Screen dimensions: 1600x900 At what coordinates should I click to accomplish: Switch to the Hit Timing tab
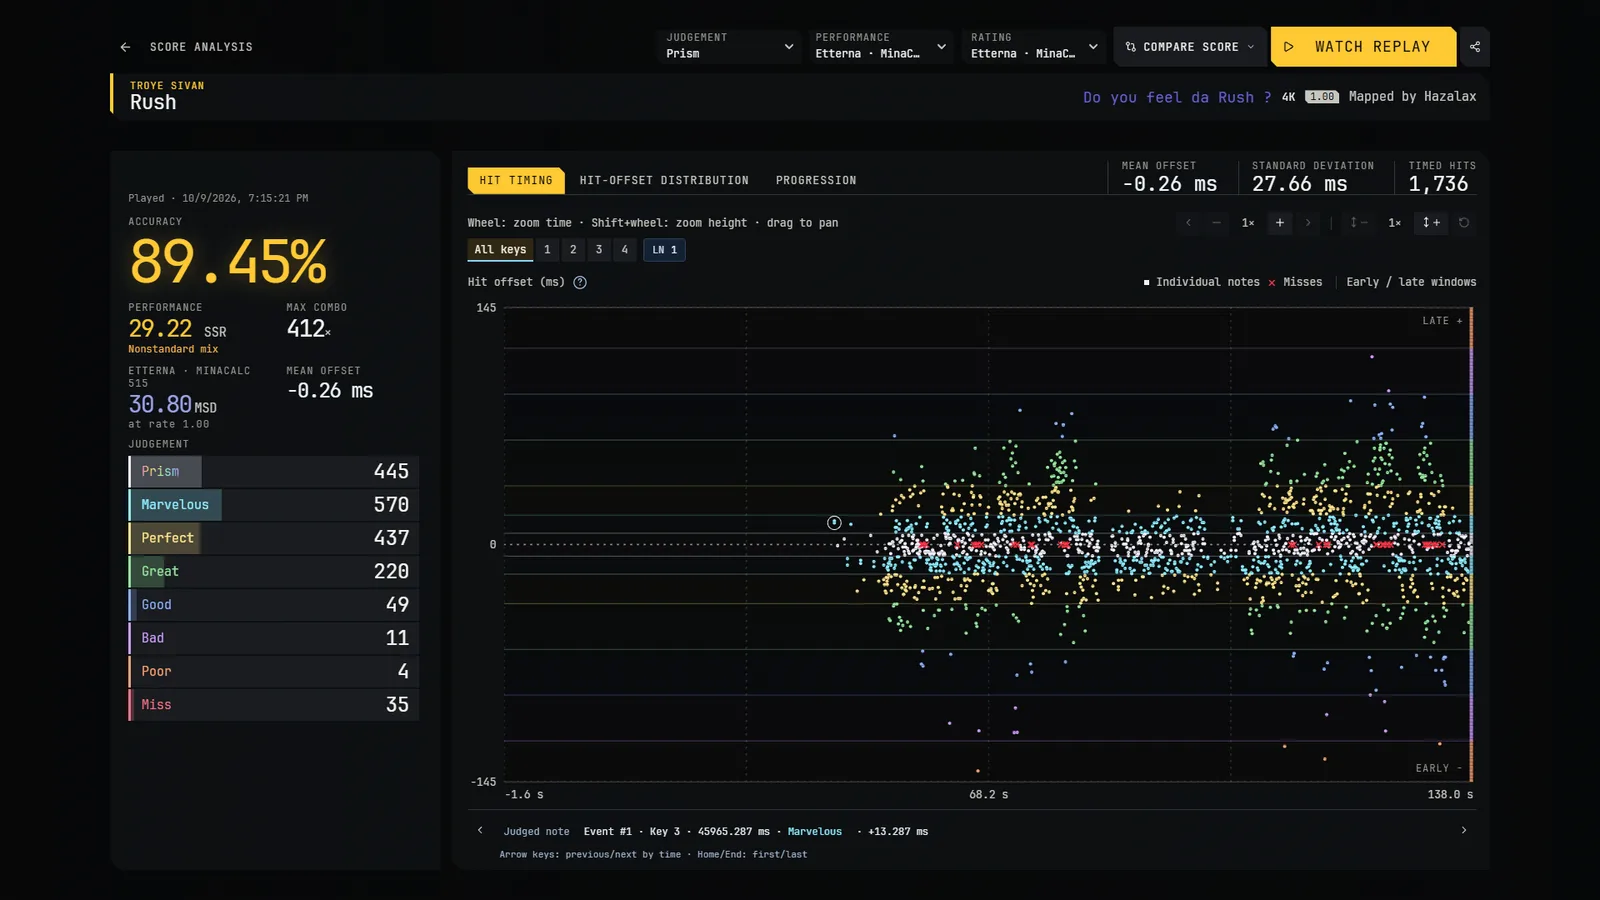coord(516,181)
